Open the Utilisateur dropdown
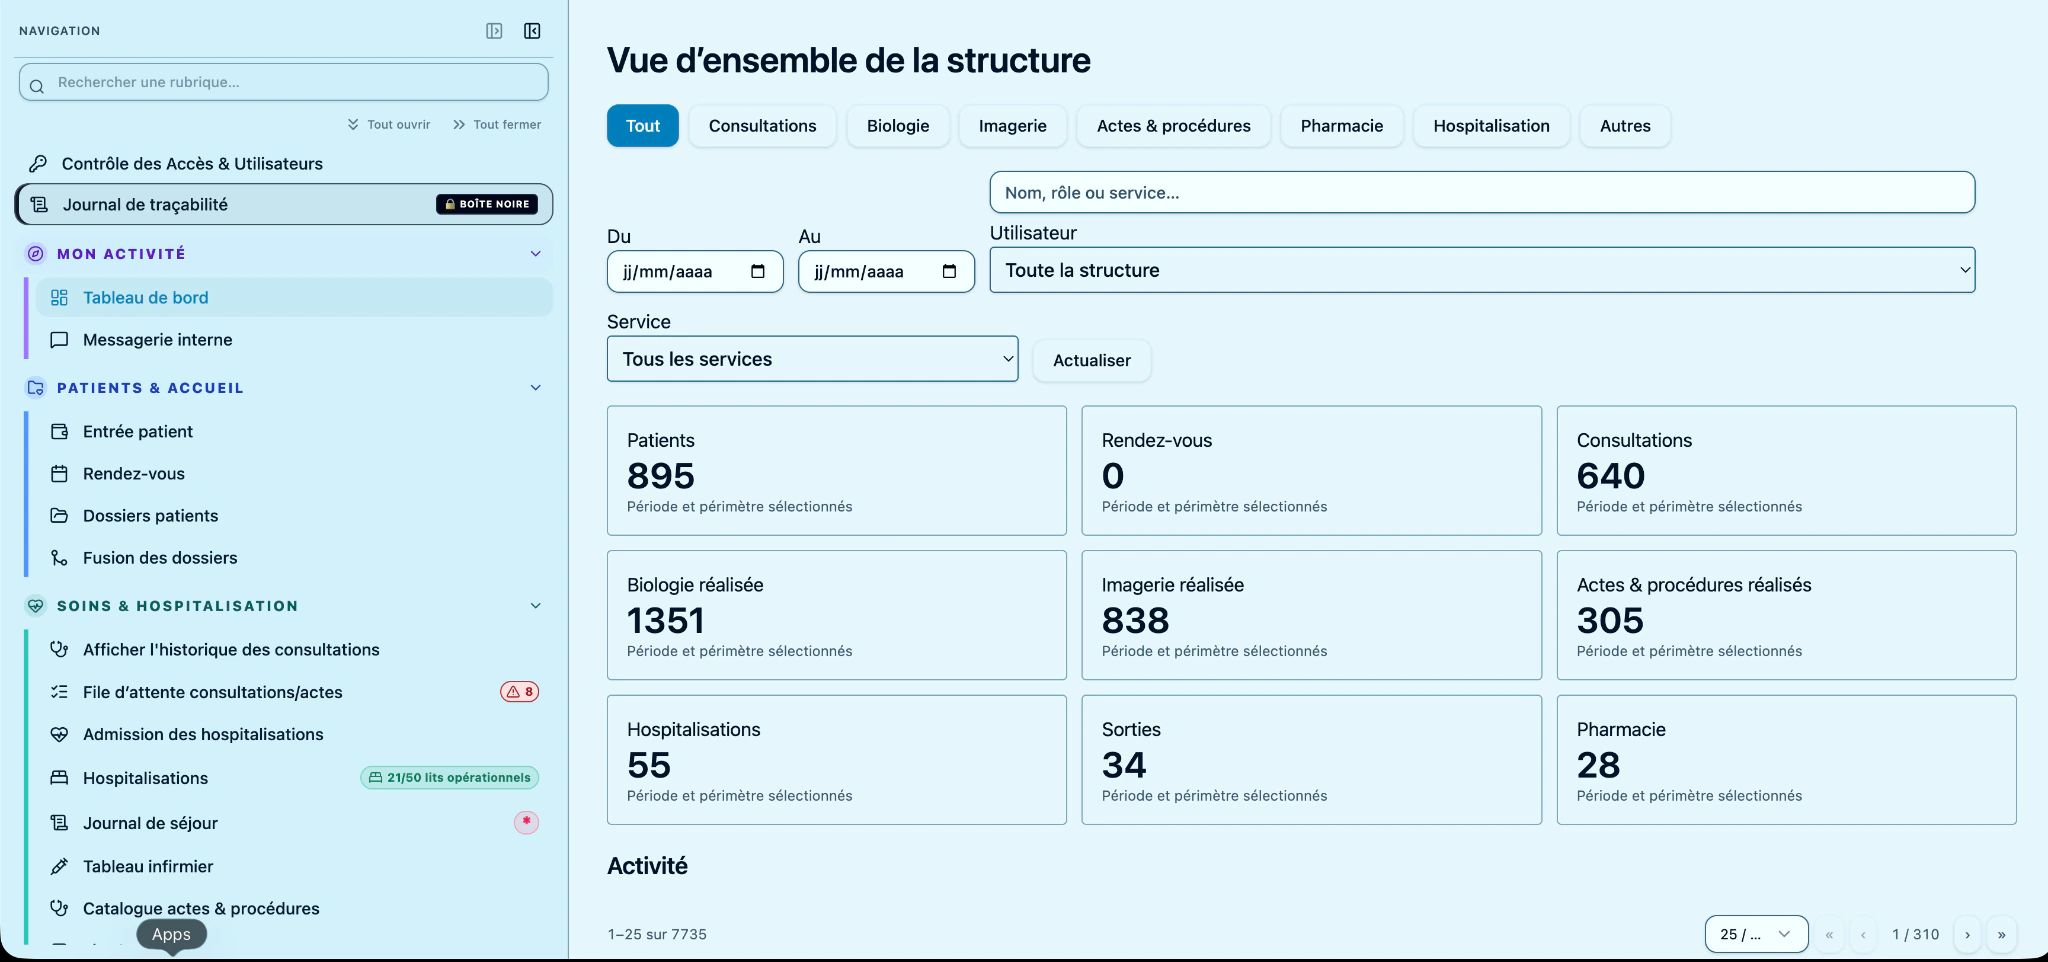2048x962 pixels. (x=1482, y=270)
